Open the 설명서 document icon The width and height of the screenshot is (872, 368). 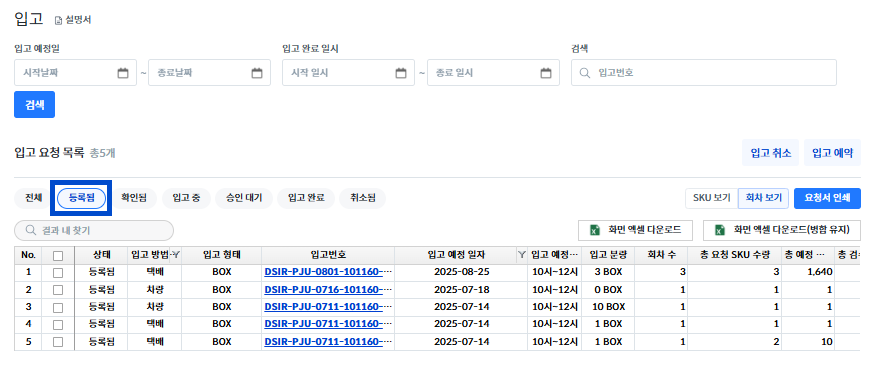point(58,21)
